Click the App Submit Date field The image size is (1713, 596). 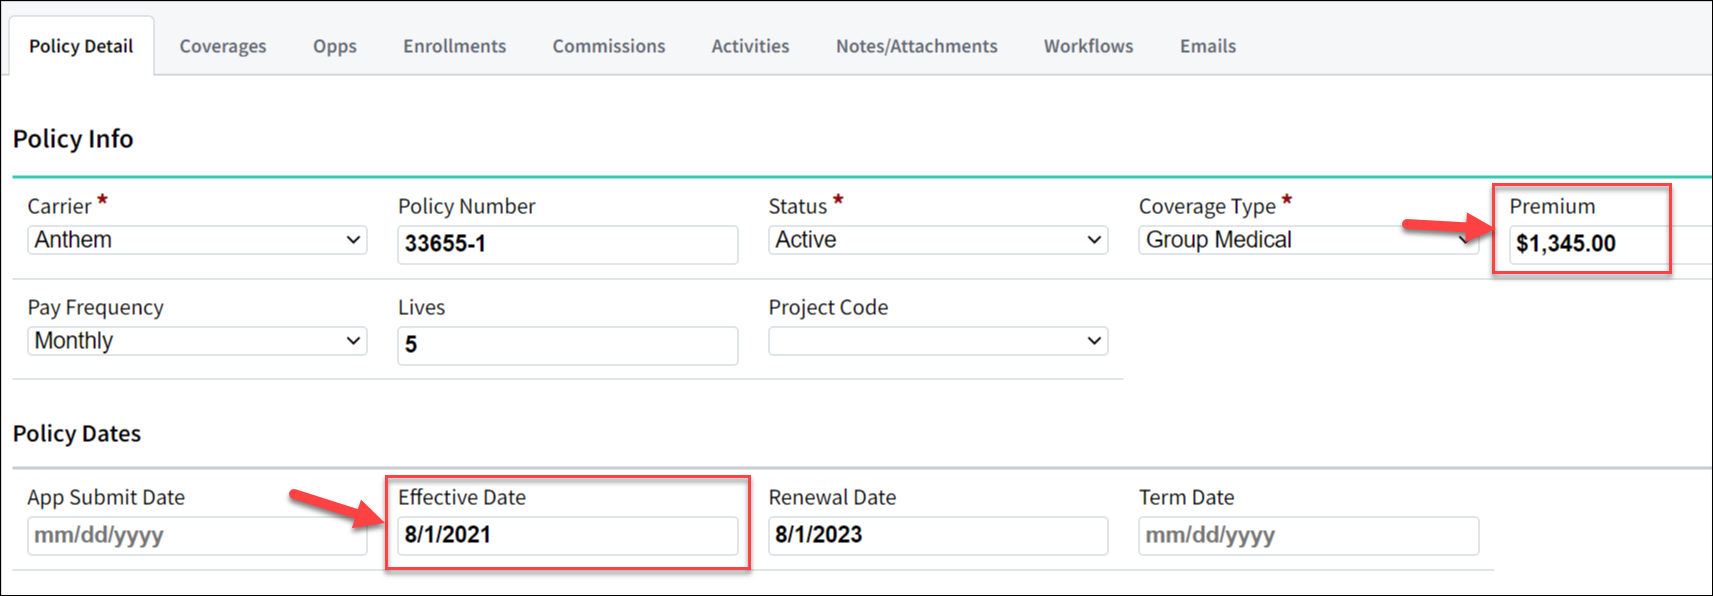pyautogui.click(x=197, y=535)
